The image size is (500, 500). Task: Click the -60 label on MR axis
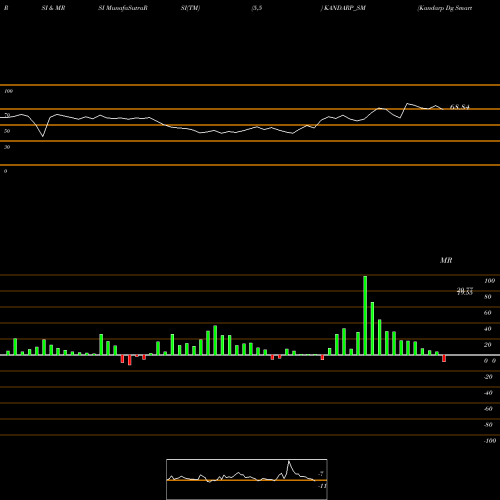[x=488, y=409]
